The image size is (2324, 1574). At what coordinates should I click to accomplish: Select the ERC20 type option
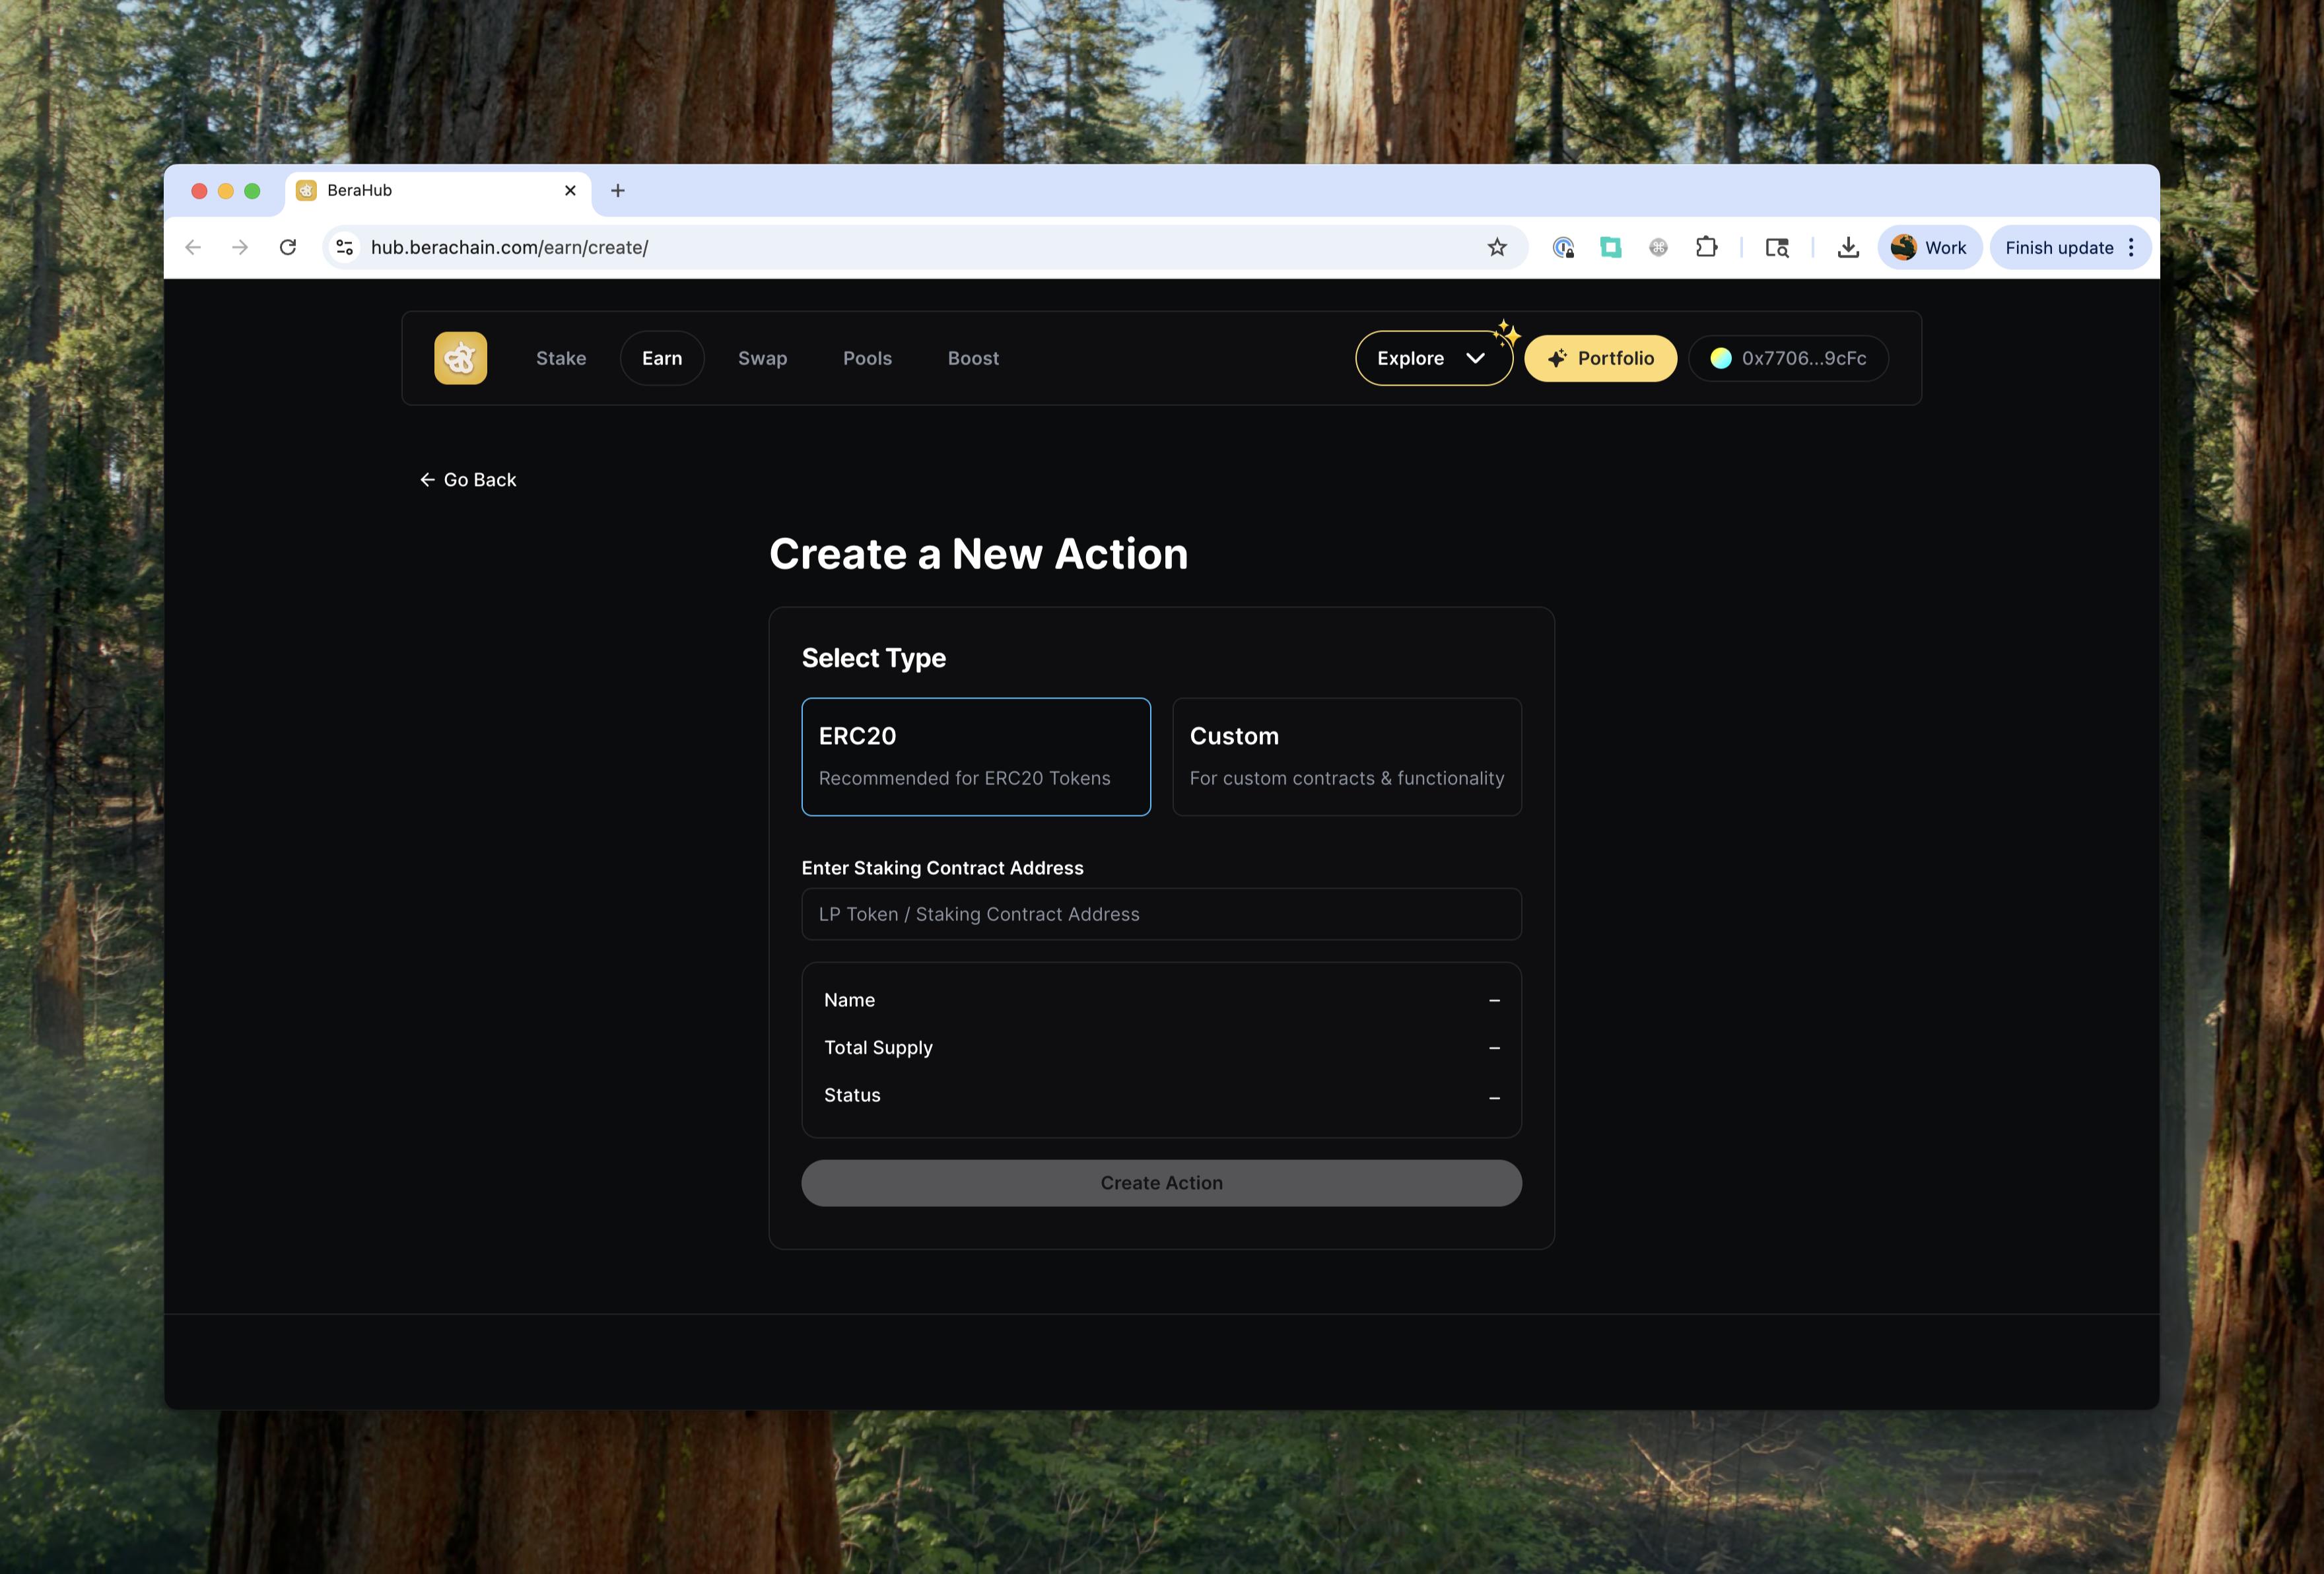click(x=975, y=756)
